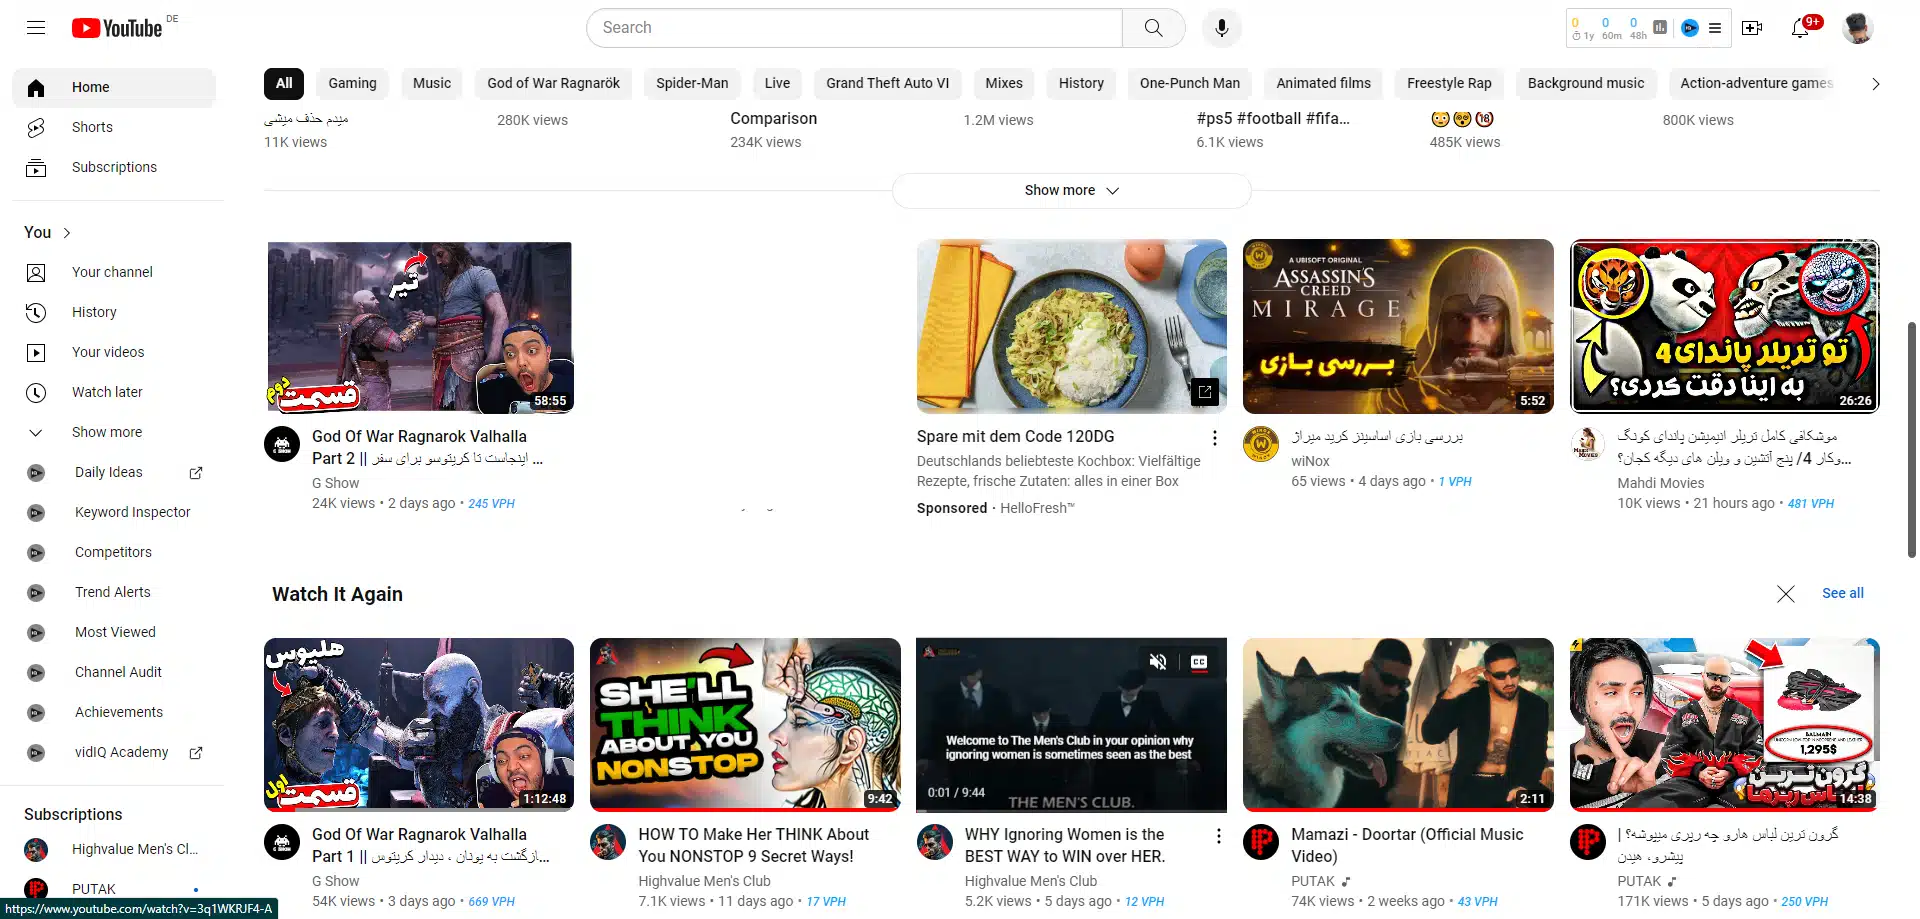Open the account avatar menu
This screenshot has width=1920, height=919.
pyautogui.click(x=1858, y=28)
